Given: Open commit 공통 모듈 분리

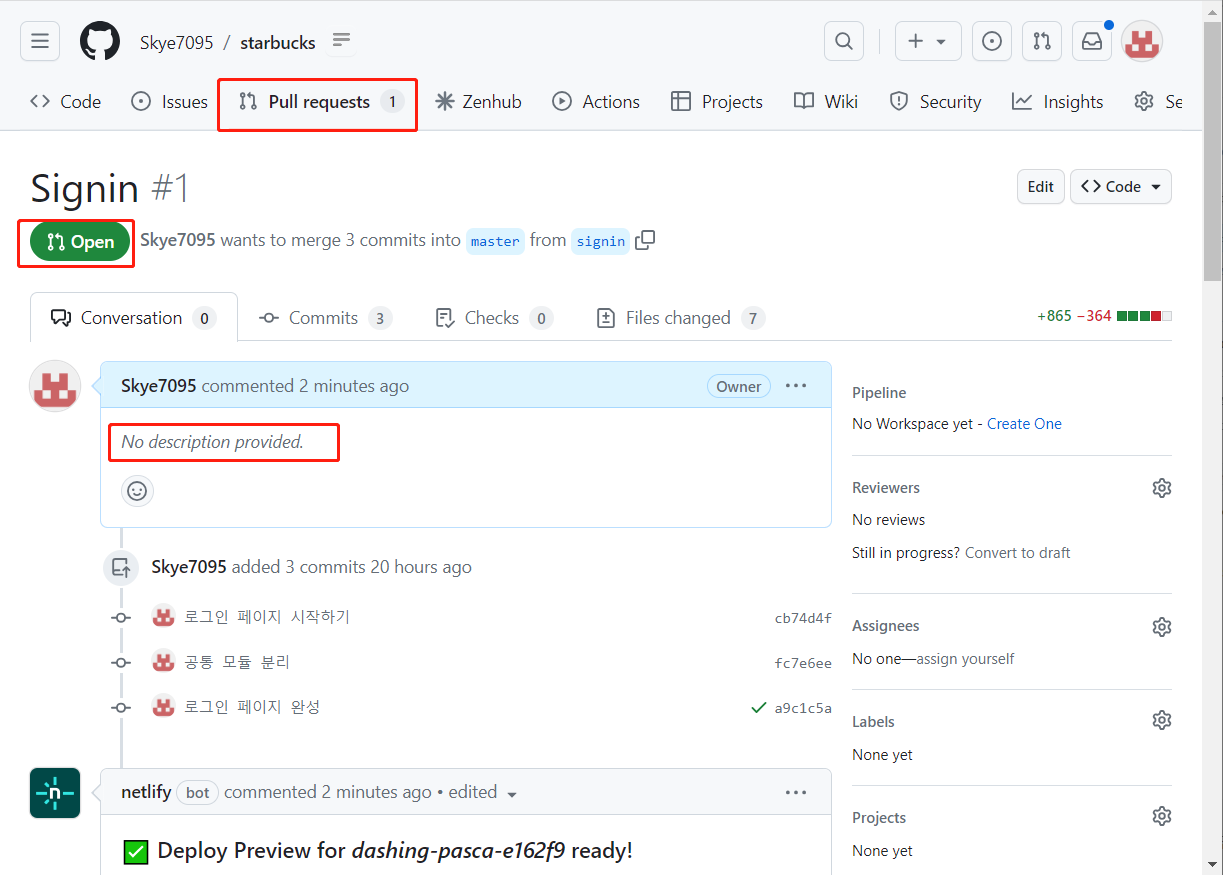Looking at the screenshot, I should click(237, 662).
